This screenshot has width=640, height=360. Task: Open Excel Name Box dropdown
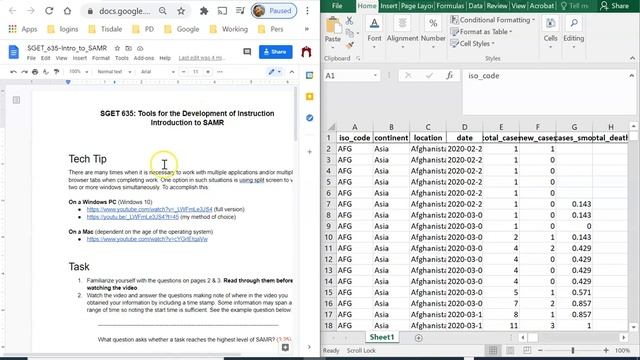(375, 76)
